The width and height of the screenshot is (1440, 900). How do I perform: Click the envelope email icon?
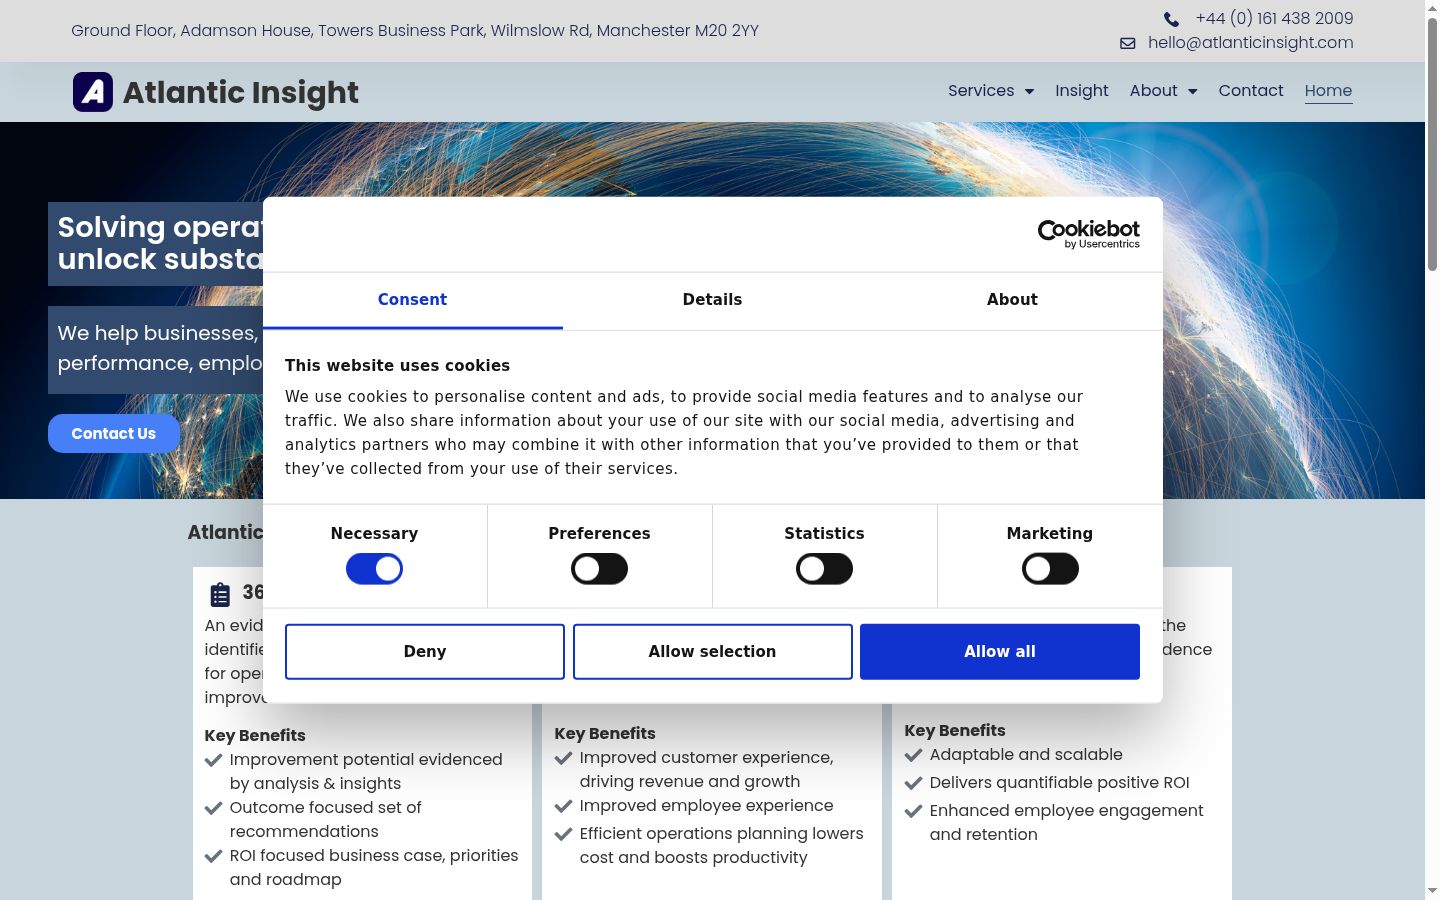tap(1128, 43)
